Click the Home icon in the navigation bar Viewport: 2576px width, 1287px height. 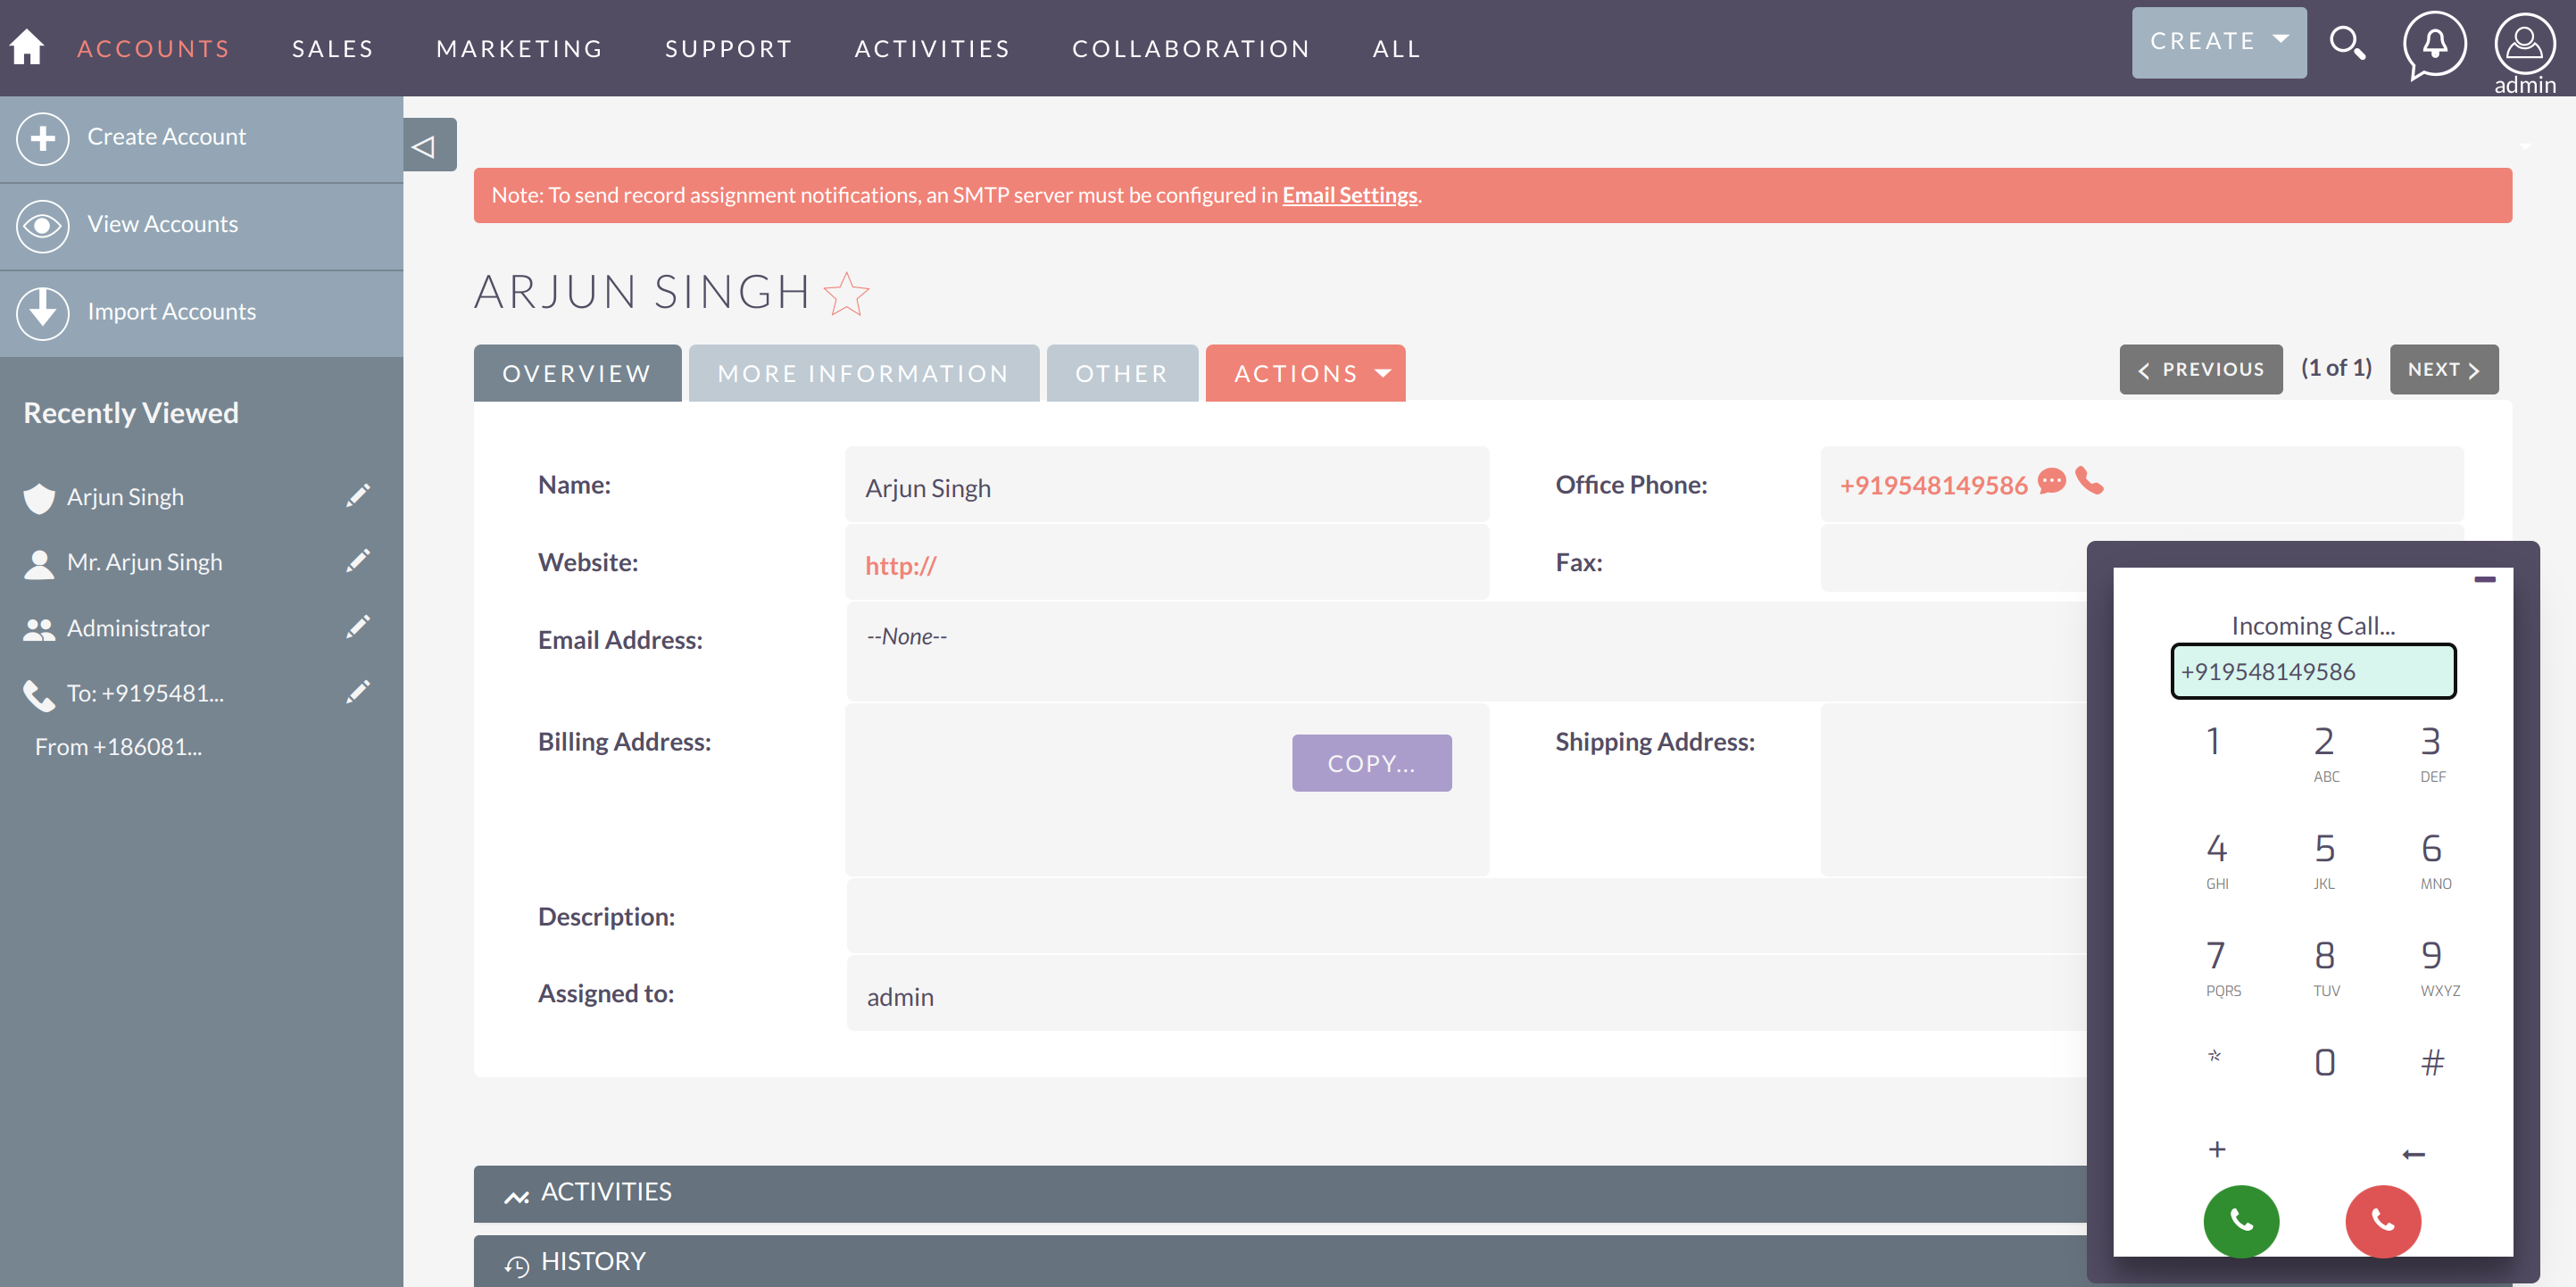[26, 47]
